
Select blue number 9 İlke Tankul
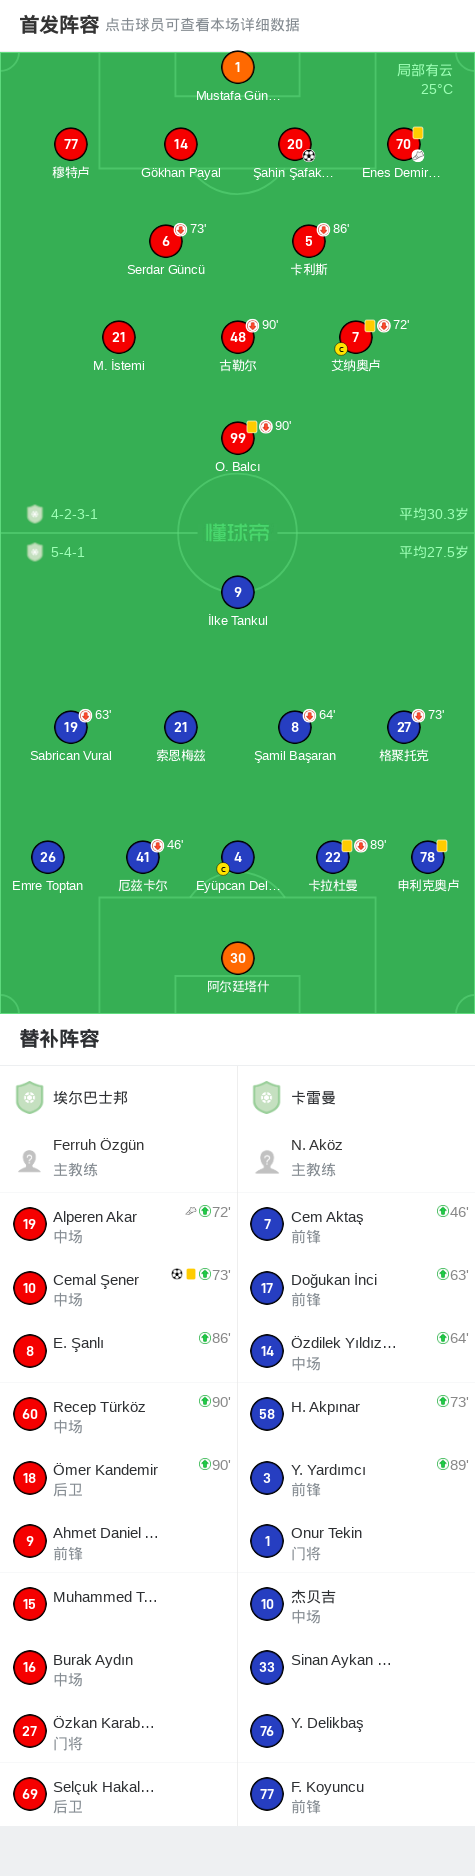pos(238,601)
